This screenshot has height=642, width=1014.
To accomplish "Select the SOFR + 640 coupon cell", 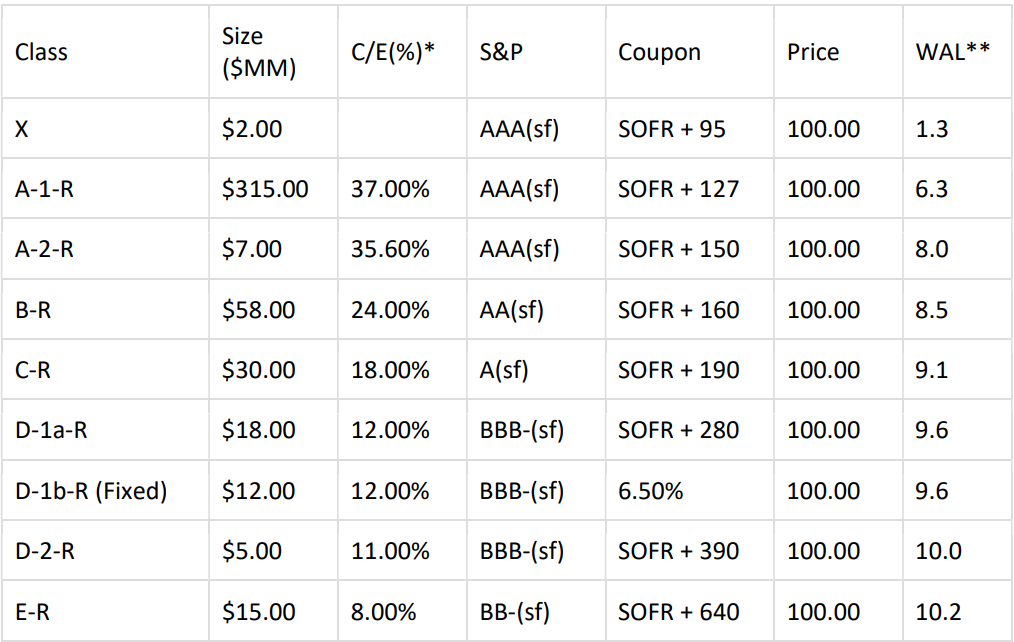I will [x=678, y=611].
